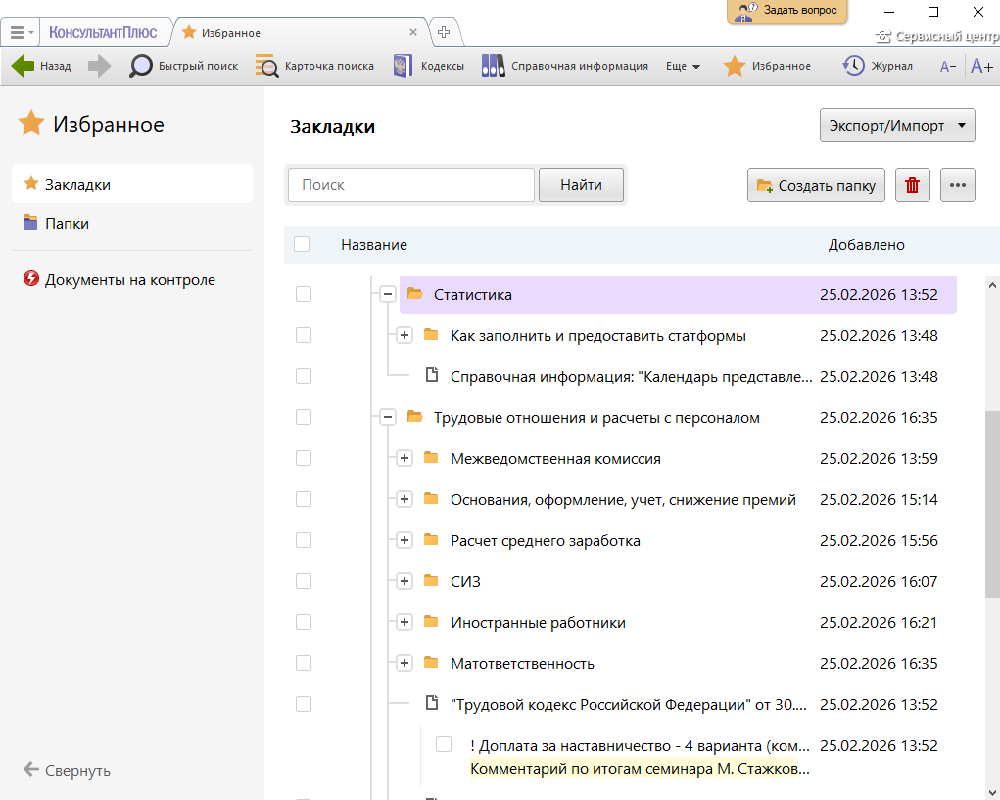Screen dimensions: 1000x800
Task: Click into the Поиск search field
Action: pos(411,185)
